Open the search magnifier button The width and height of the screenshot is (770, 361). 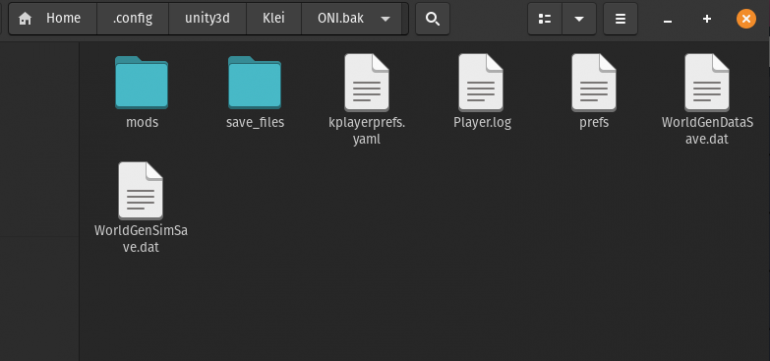coord(433,19)
